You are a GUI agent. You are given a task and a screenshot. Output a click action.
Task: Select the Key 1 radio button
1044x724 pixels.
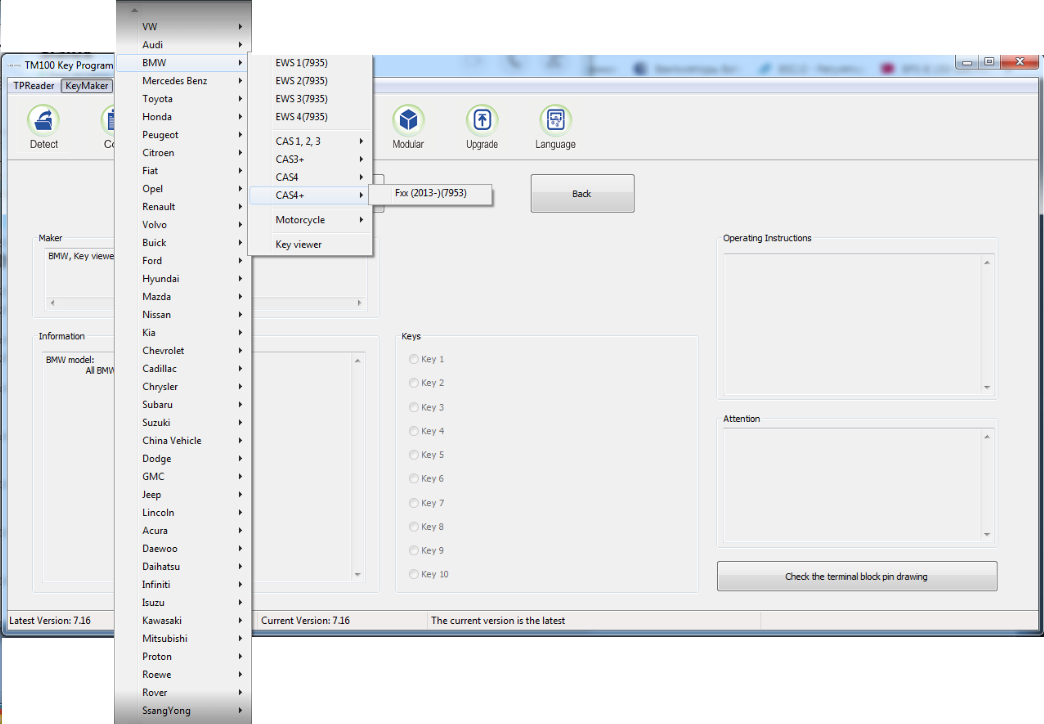click(413, 359)
